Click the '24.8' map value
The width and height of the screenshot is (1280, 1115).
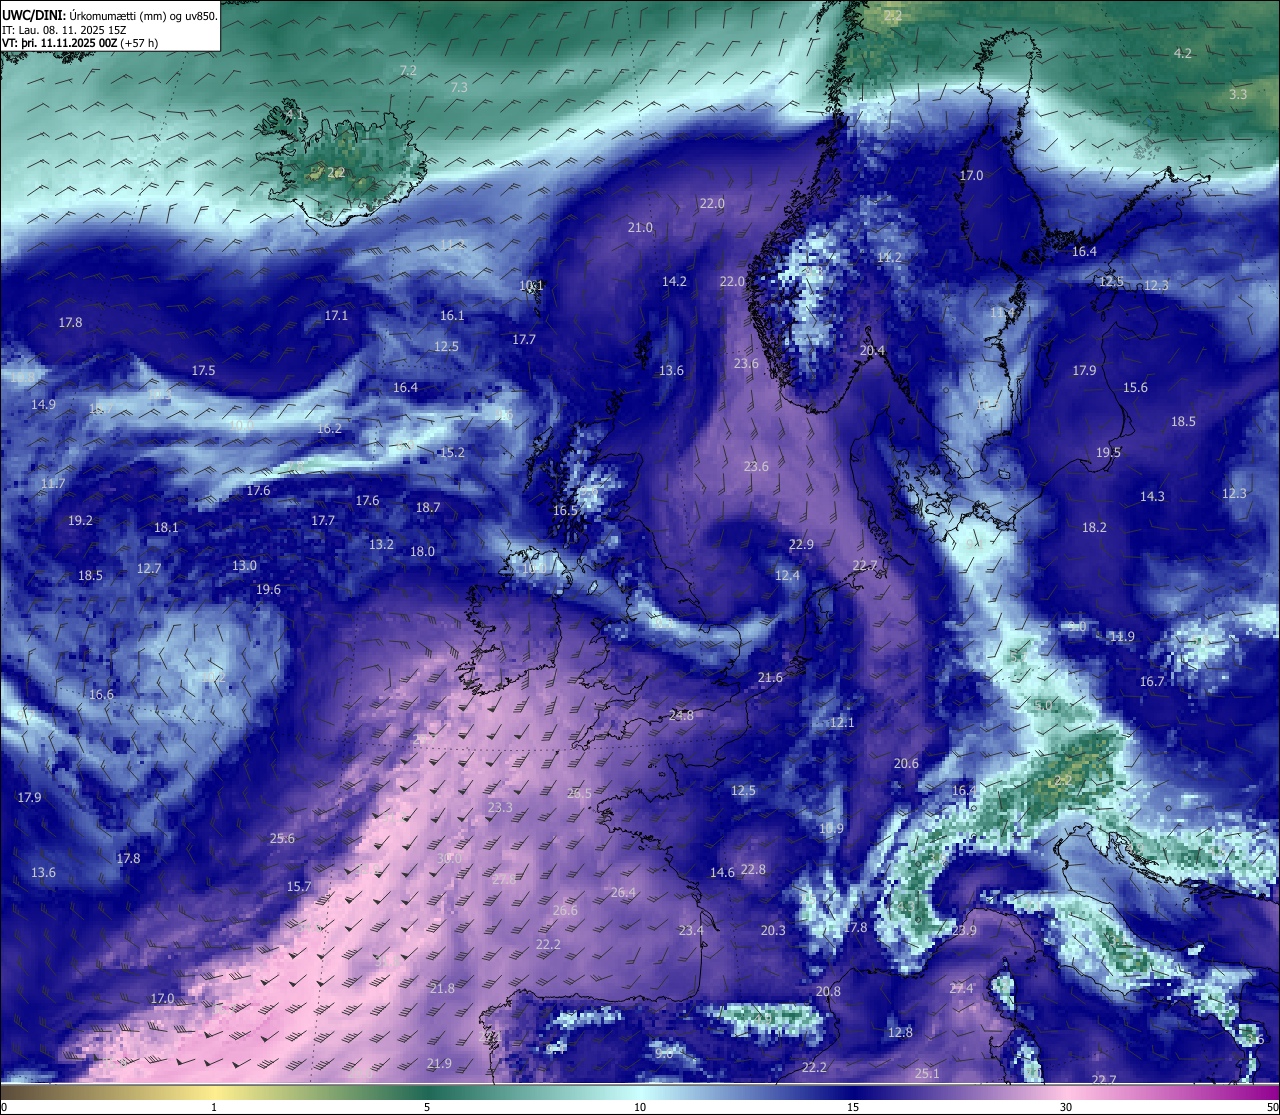[x=681, y=715]
